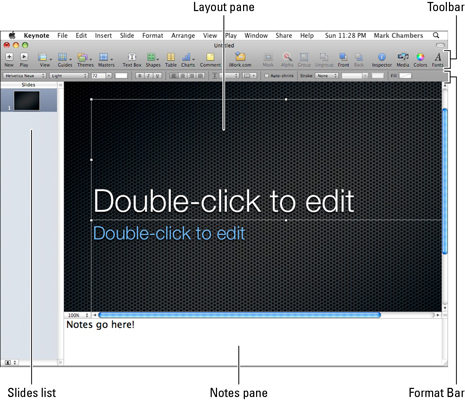Click the Shapes toolbar icon
Image resolution: width=465 pixels, height=400 pixels.
pyautogui.click(x=152, y=57)
